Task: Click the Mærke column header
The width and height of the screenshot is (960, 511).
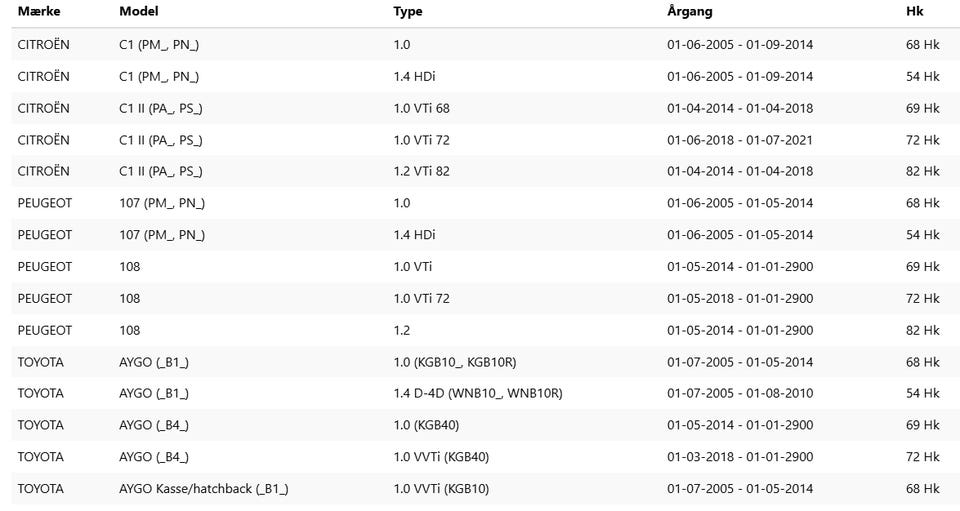Action: 39,12
